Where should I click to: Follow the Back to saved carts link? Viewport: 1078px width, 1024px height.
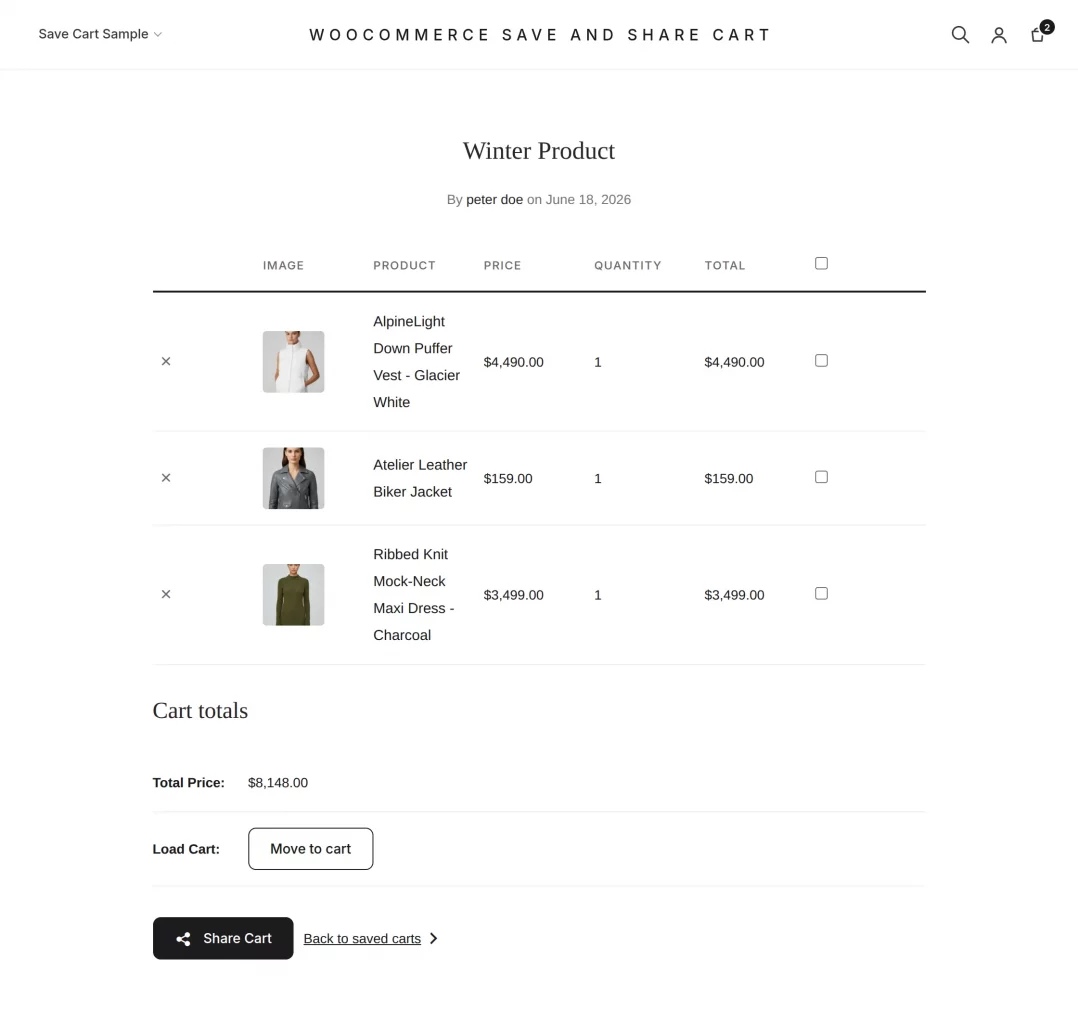(362, 939)
